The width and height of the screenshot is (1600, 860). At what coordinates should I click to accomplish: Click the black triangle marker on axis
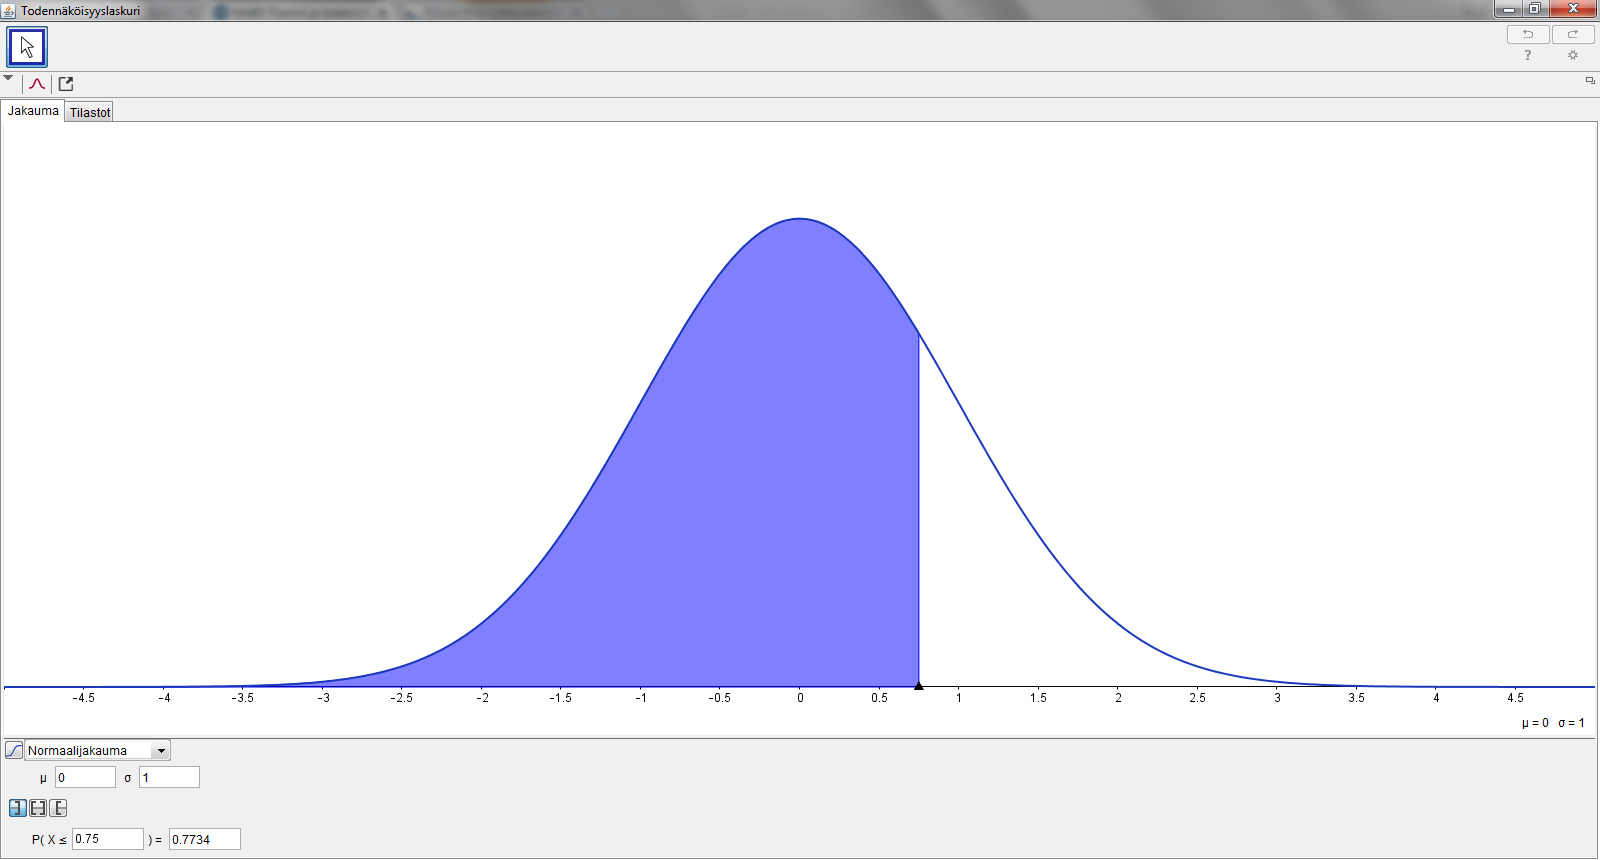tap(919, 685)
